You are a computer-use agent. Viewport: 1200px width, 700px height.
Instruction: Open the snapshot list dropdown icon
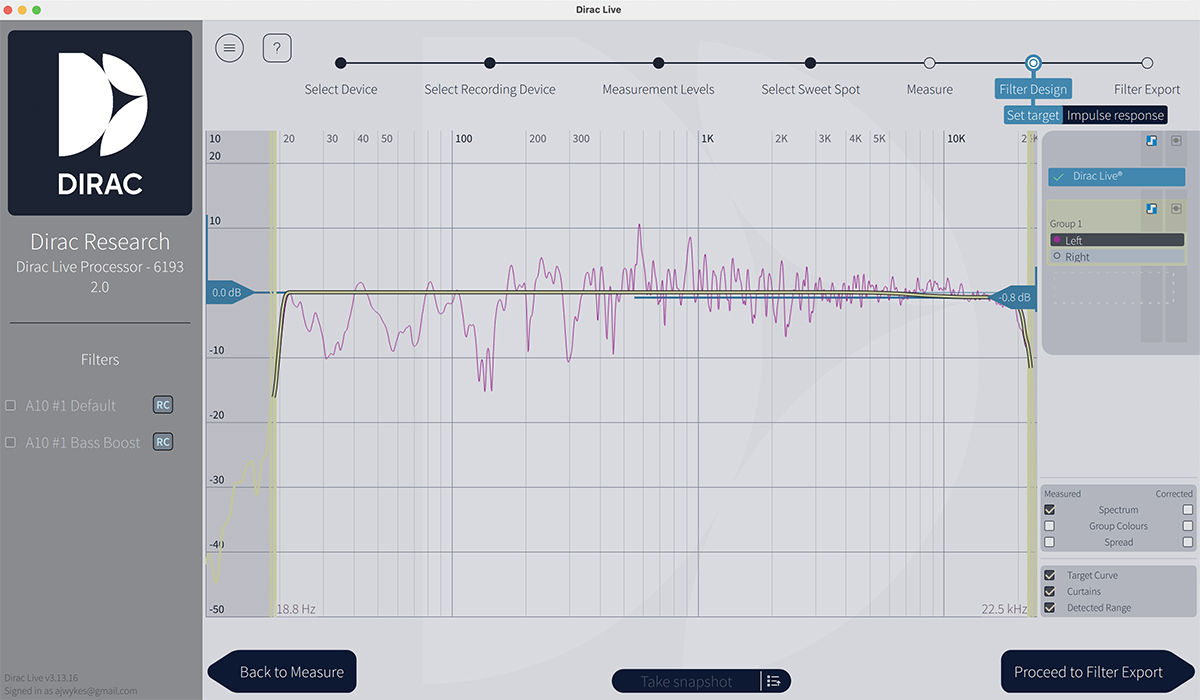(x=774, y=681)
